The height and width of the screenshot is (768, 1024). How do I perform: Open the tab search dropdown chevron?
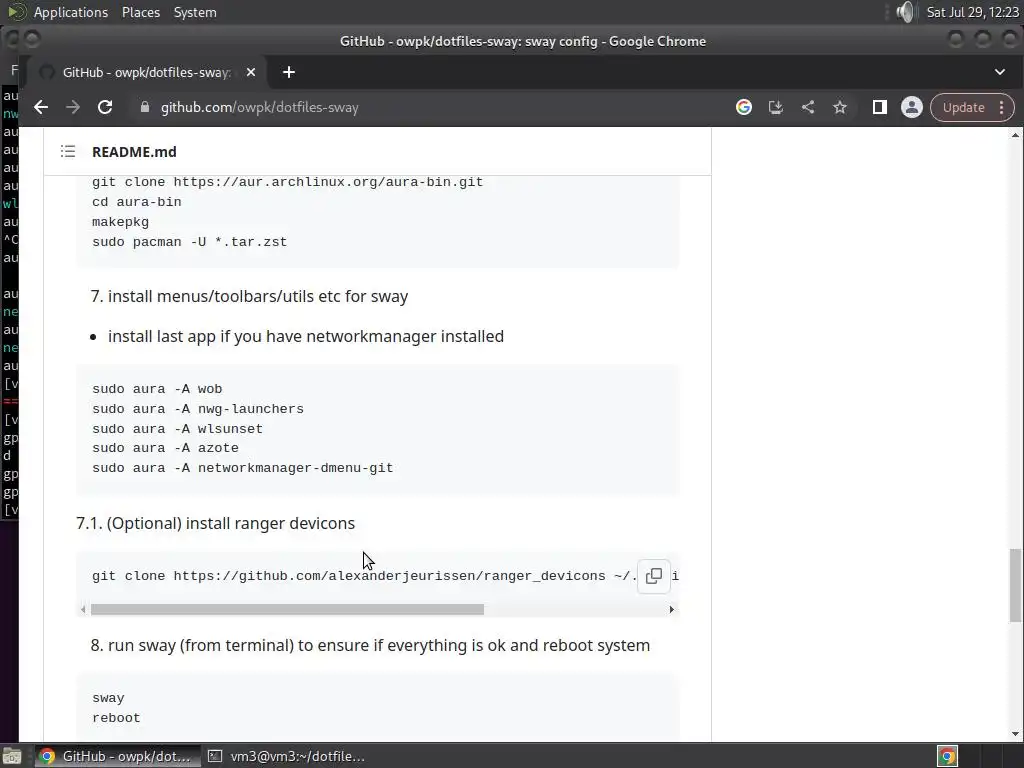pyautogui.click(x=1000, y=72)
